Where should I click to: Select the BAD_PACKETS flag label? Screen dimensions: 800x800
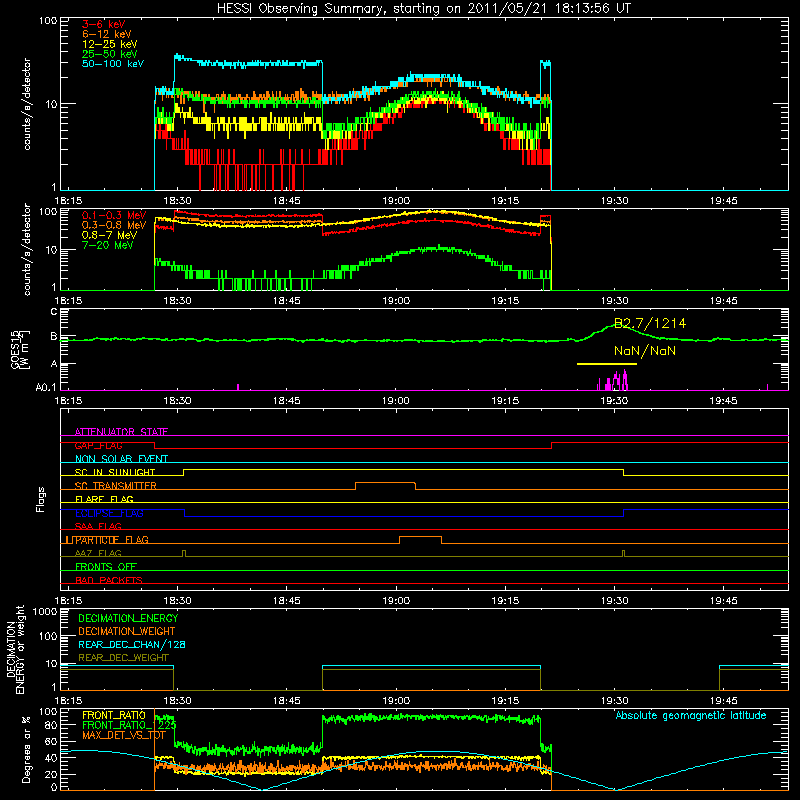pyautogui.click(x=109, y=580)
